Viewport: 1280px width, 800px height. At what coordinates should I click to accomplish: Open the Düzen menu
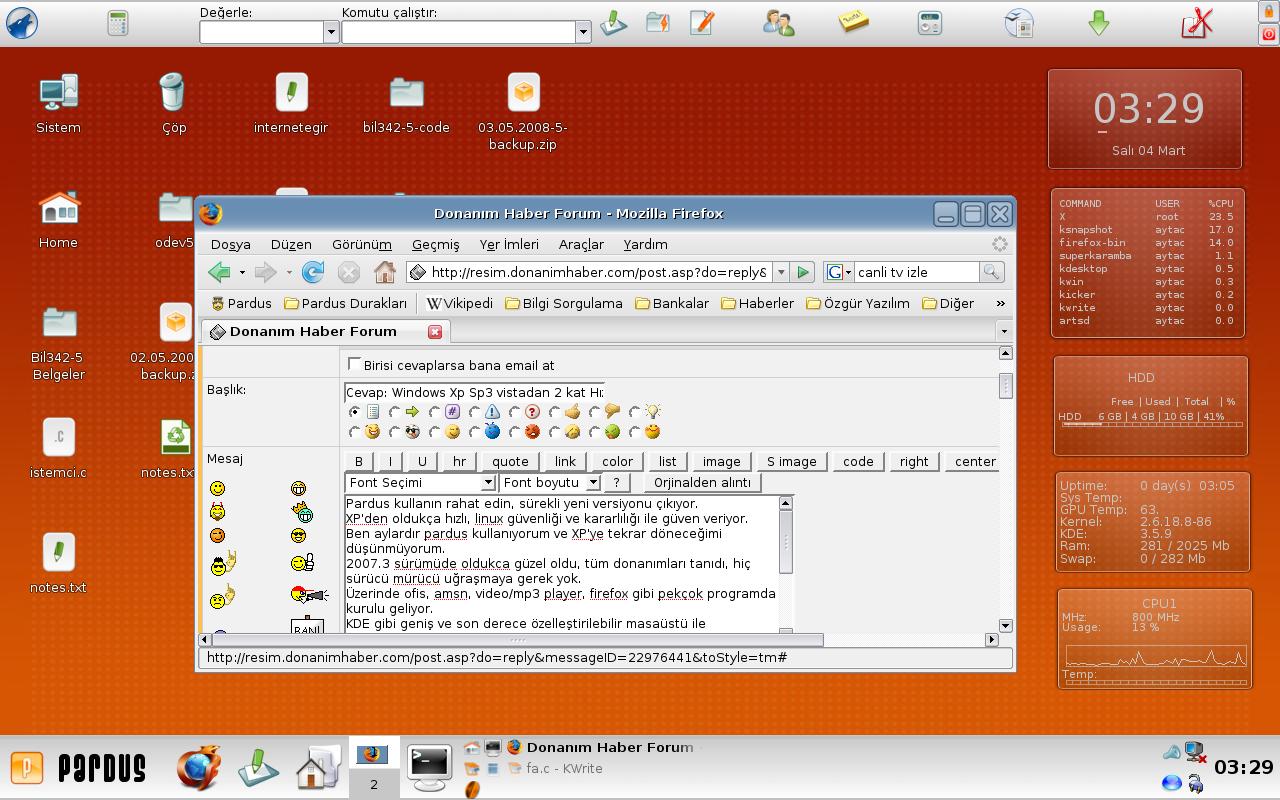pyautogui.click(x=291, y=244)
